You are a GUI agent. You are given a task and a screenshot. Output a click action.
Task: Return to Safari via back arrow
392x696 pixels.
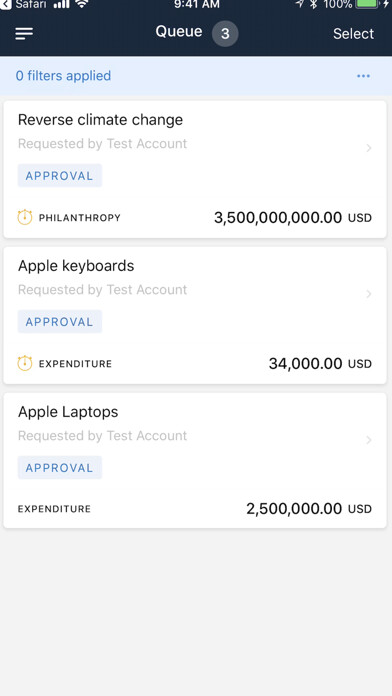(5, 4)
